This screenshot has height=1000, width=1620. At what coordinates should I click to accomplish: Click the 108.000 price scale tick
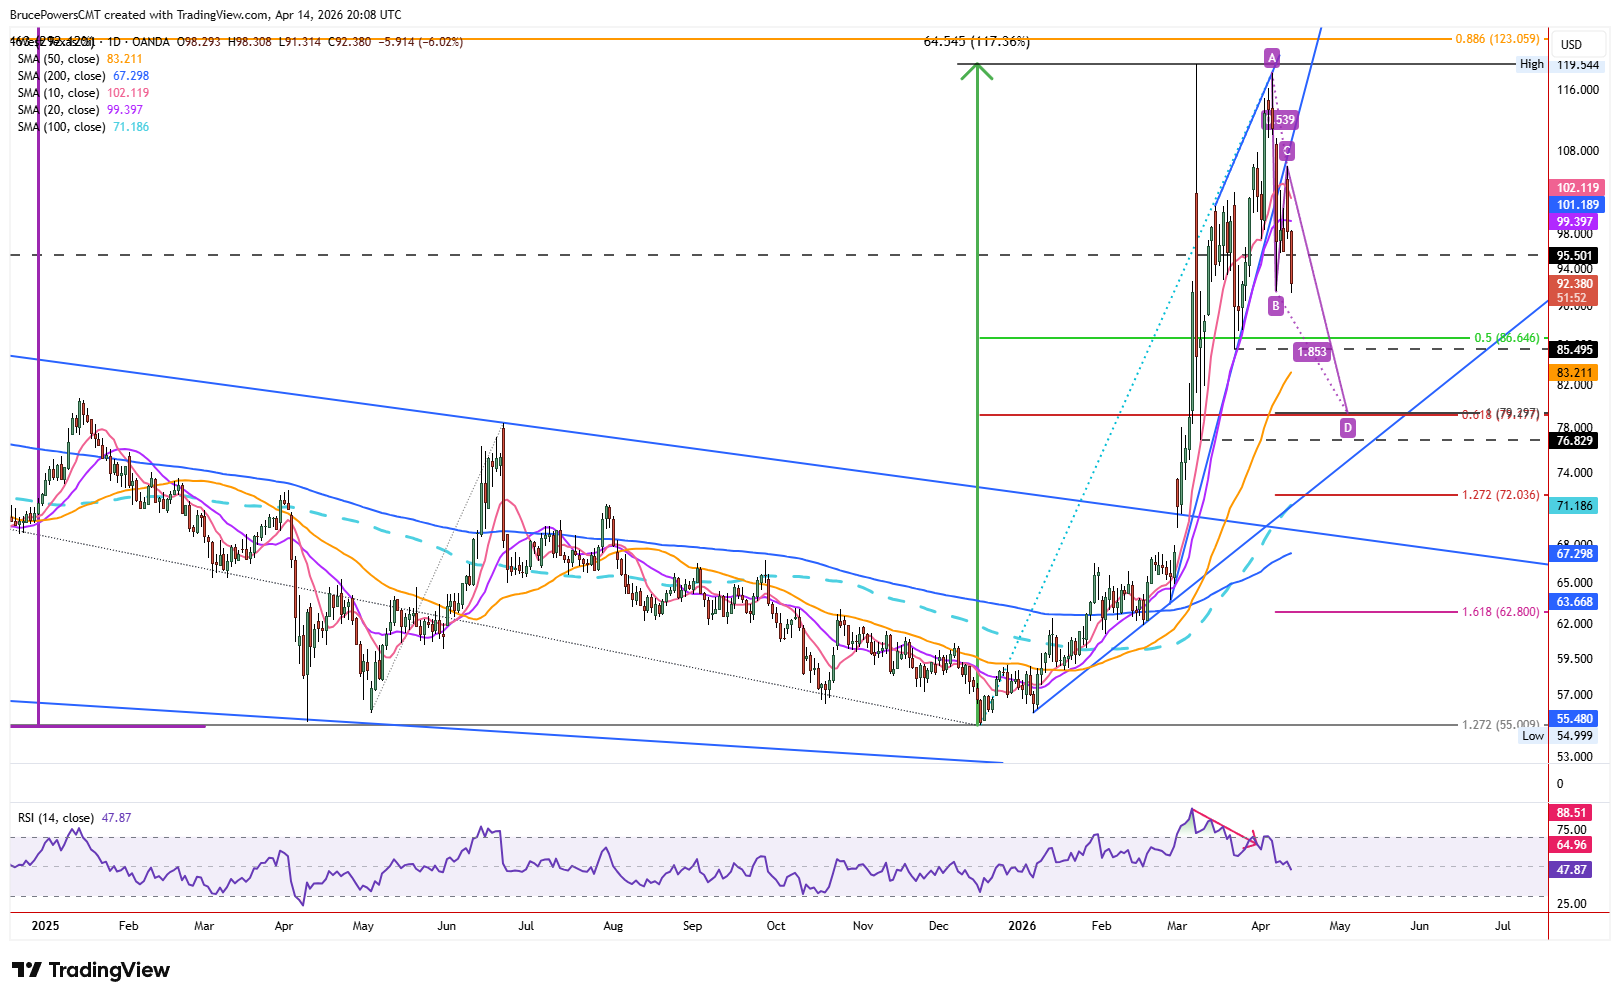coord(1578,151)
